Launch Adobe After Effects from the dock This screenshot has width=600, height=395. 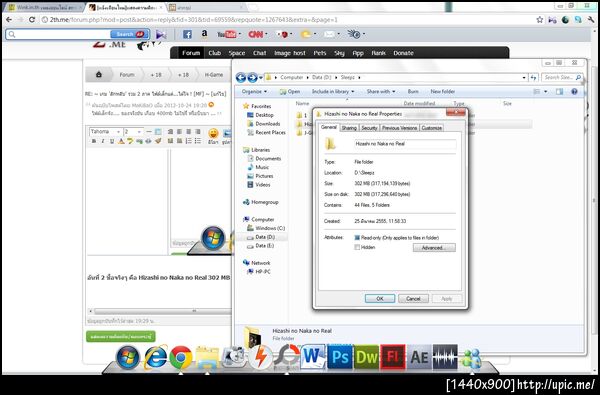[x=419, y=357]
